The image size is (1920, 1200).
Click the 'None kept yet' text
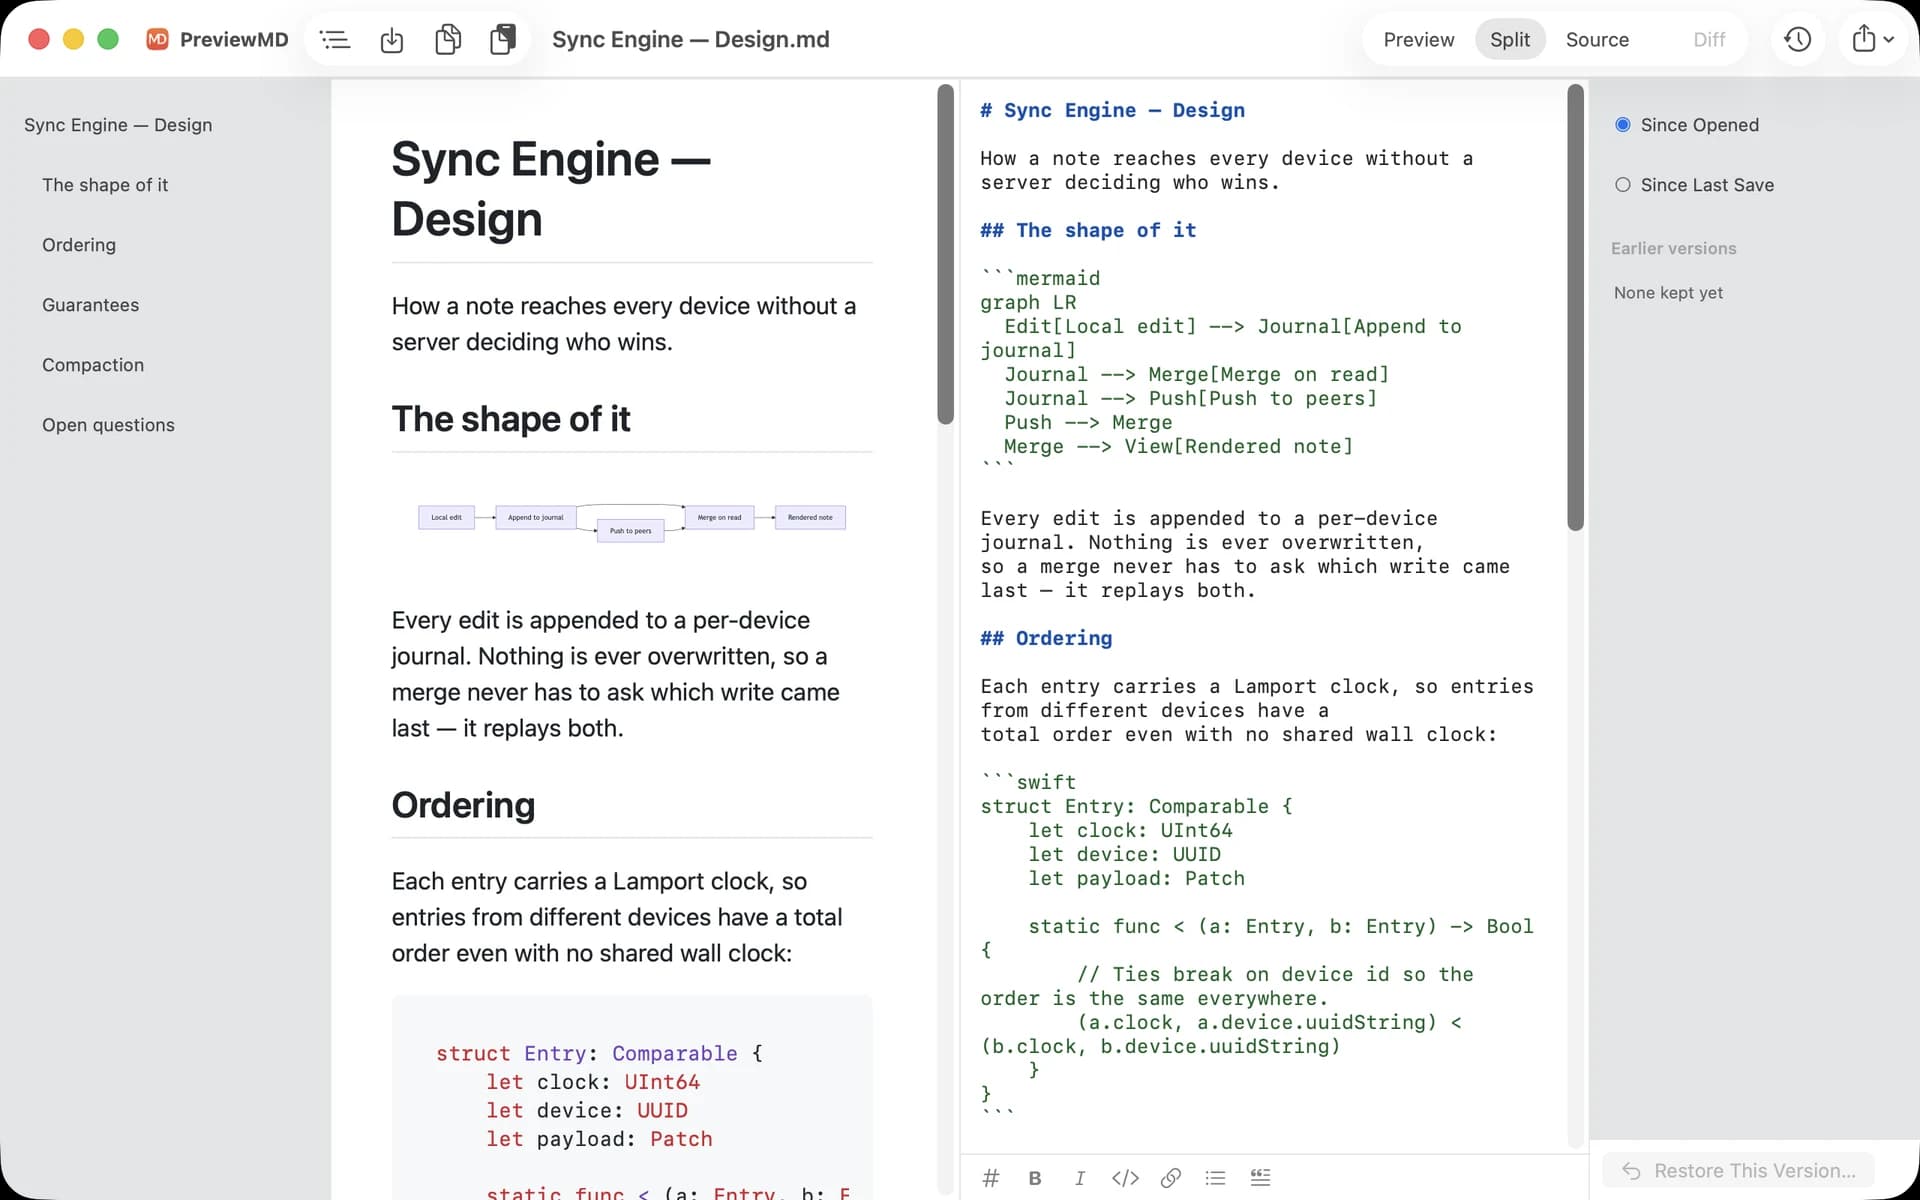coord(1668,293)
